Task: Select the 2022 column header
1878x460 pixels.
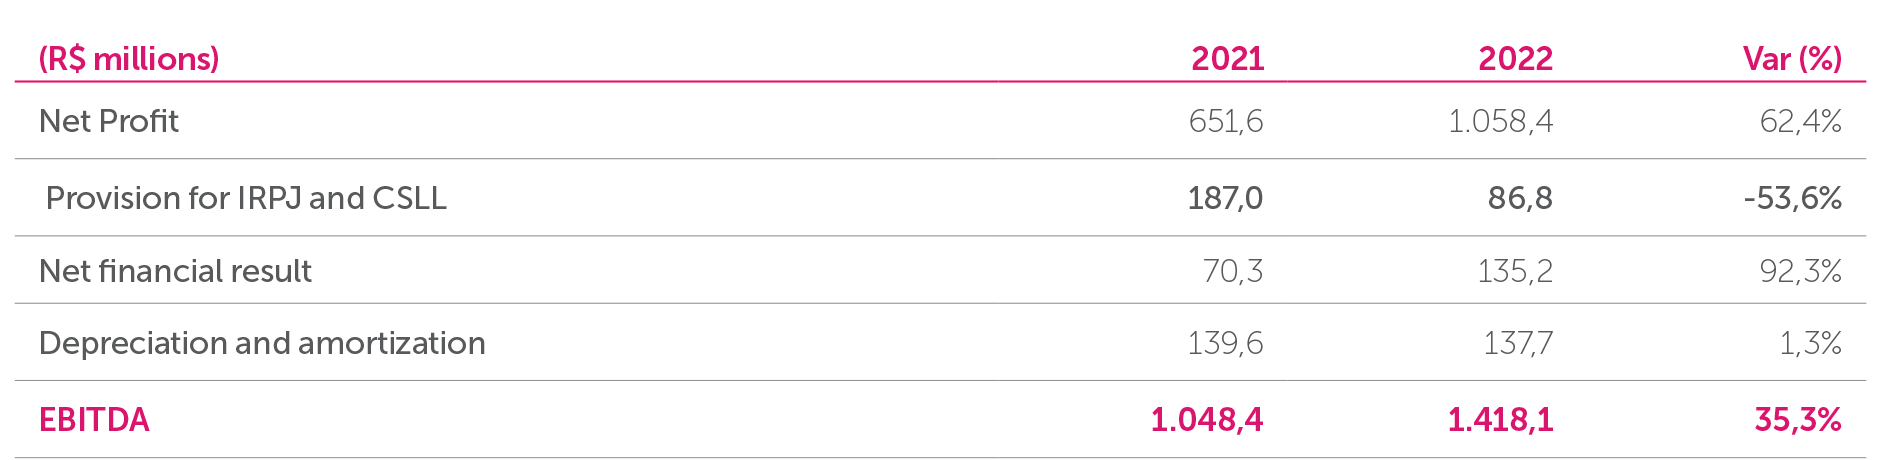Action: pyautogui.click(x=1515, y=59)
